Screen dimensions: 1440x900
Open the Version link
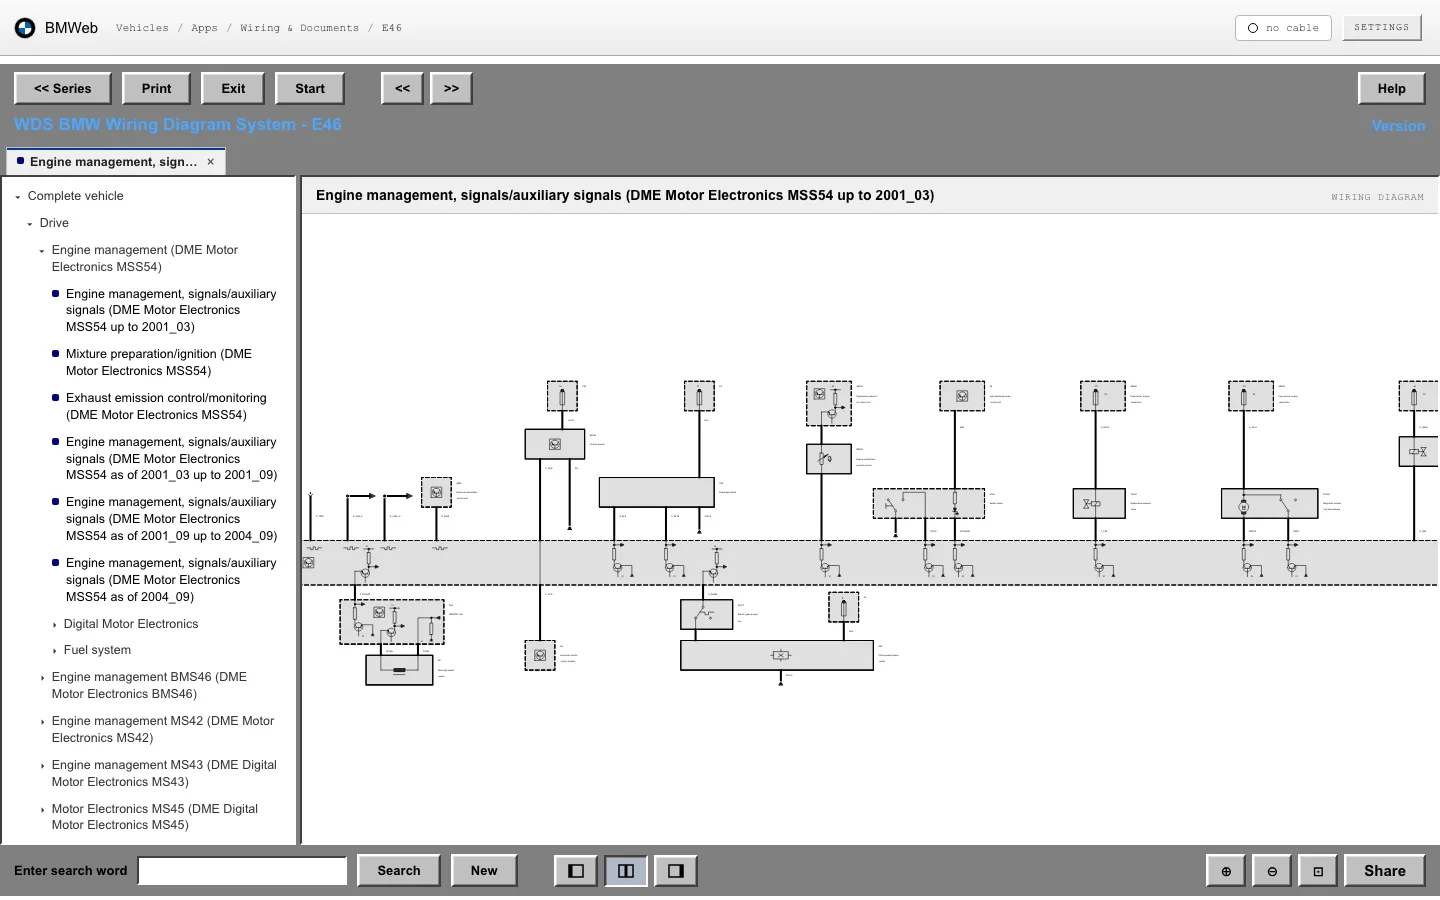(x=1398, y=126)
